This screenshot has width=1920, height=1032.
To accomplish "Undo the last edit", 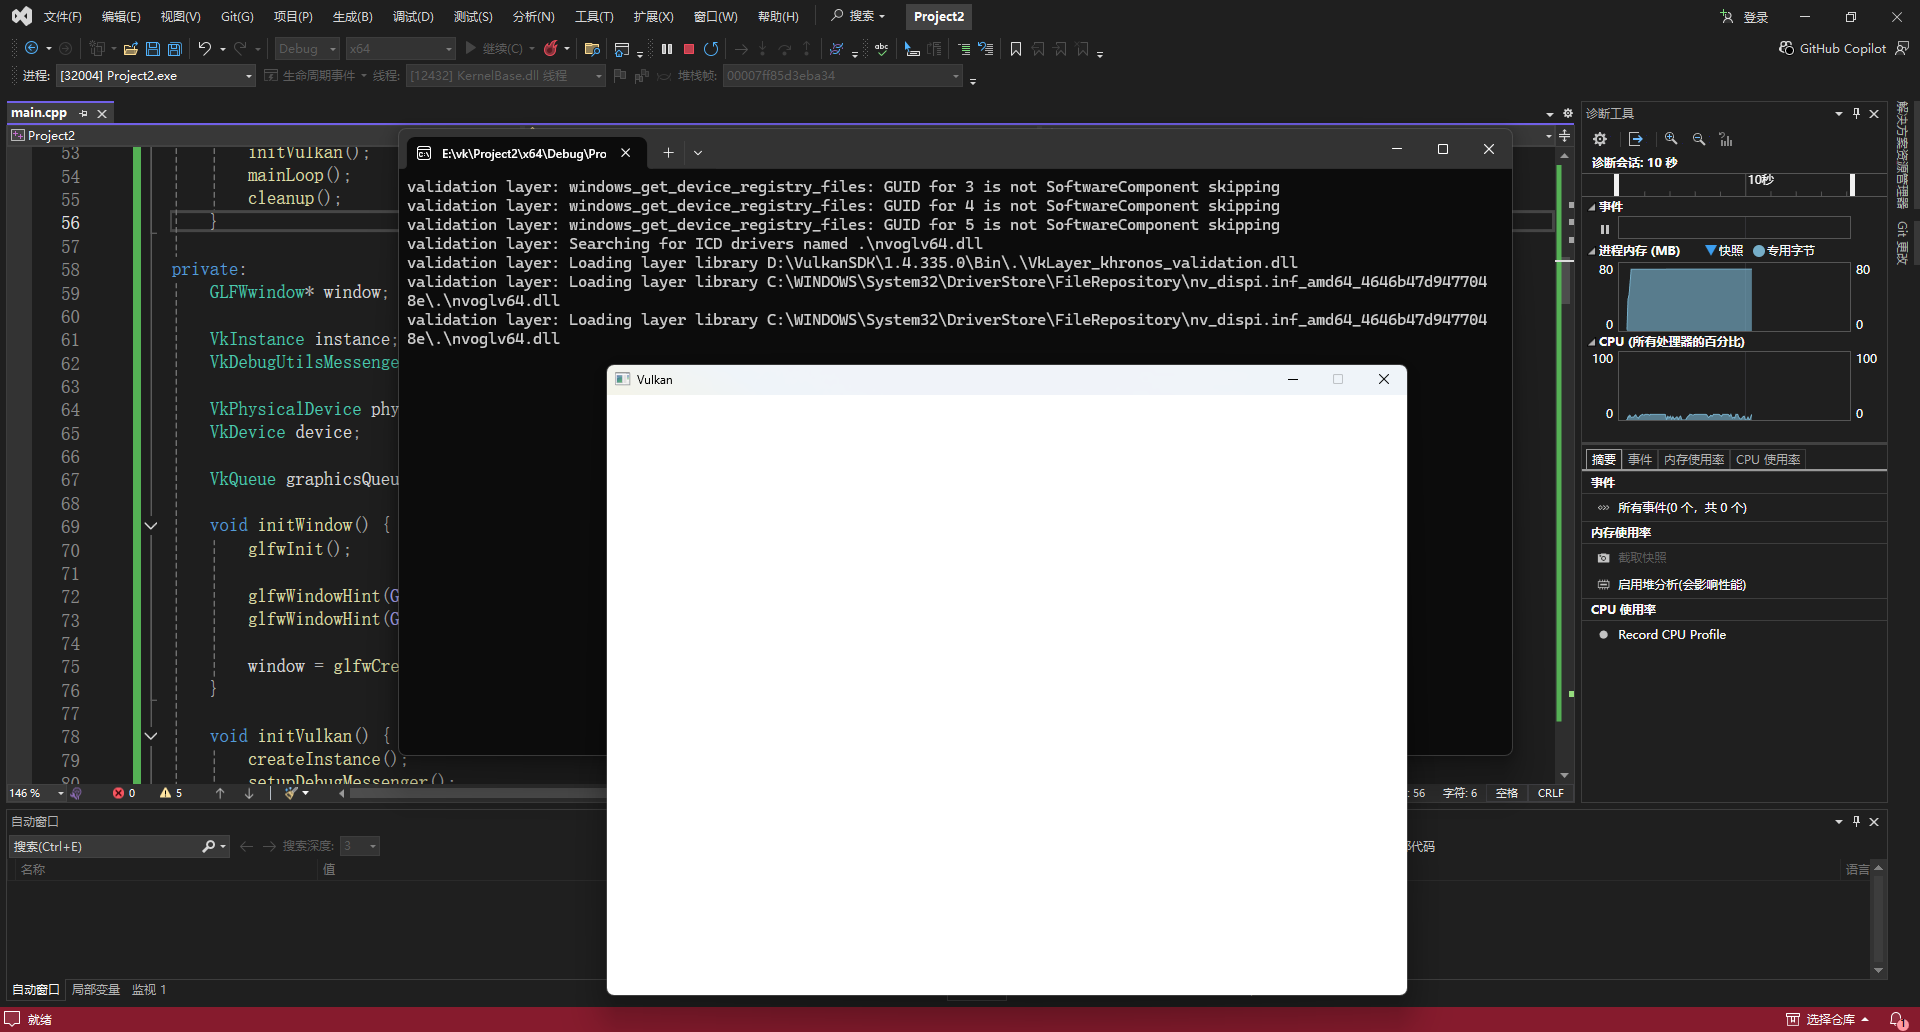I will [205, 48].
